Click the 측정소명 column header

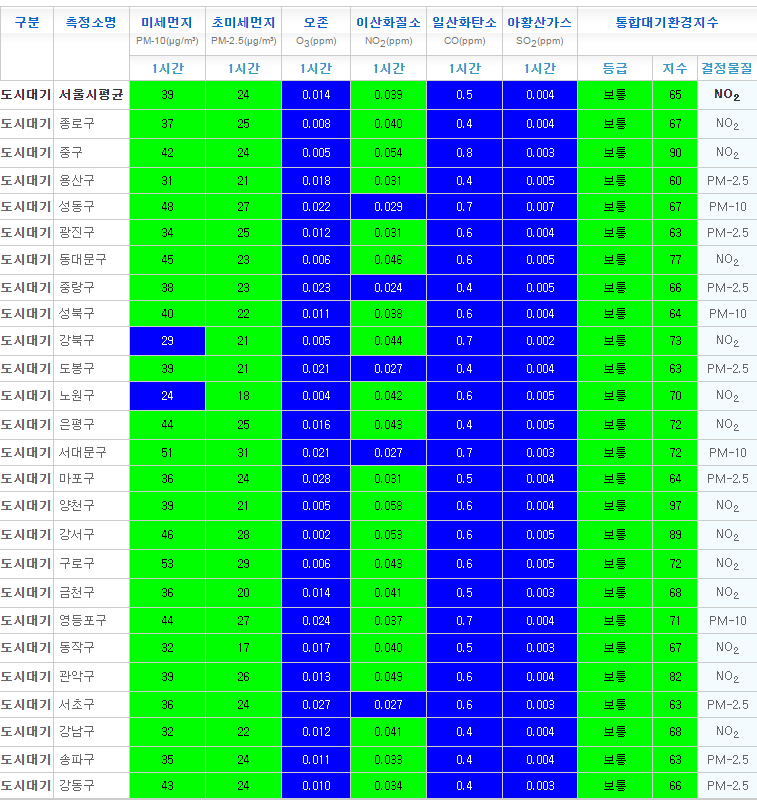pos(90,22)
